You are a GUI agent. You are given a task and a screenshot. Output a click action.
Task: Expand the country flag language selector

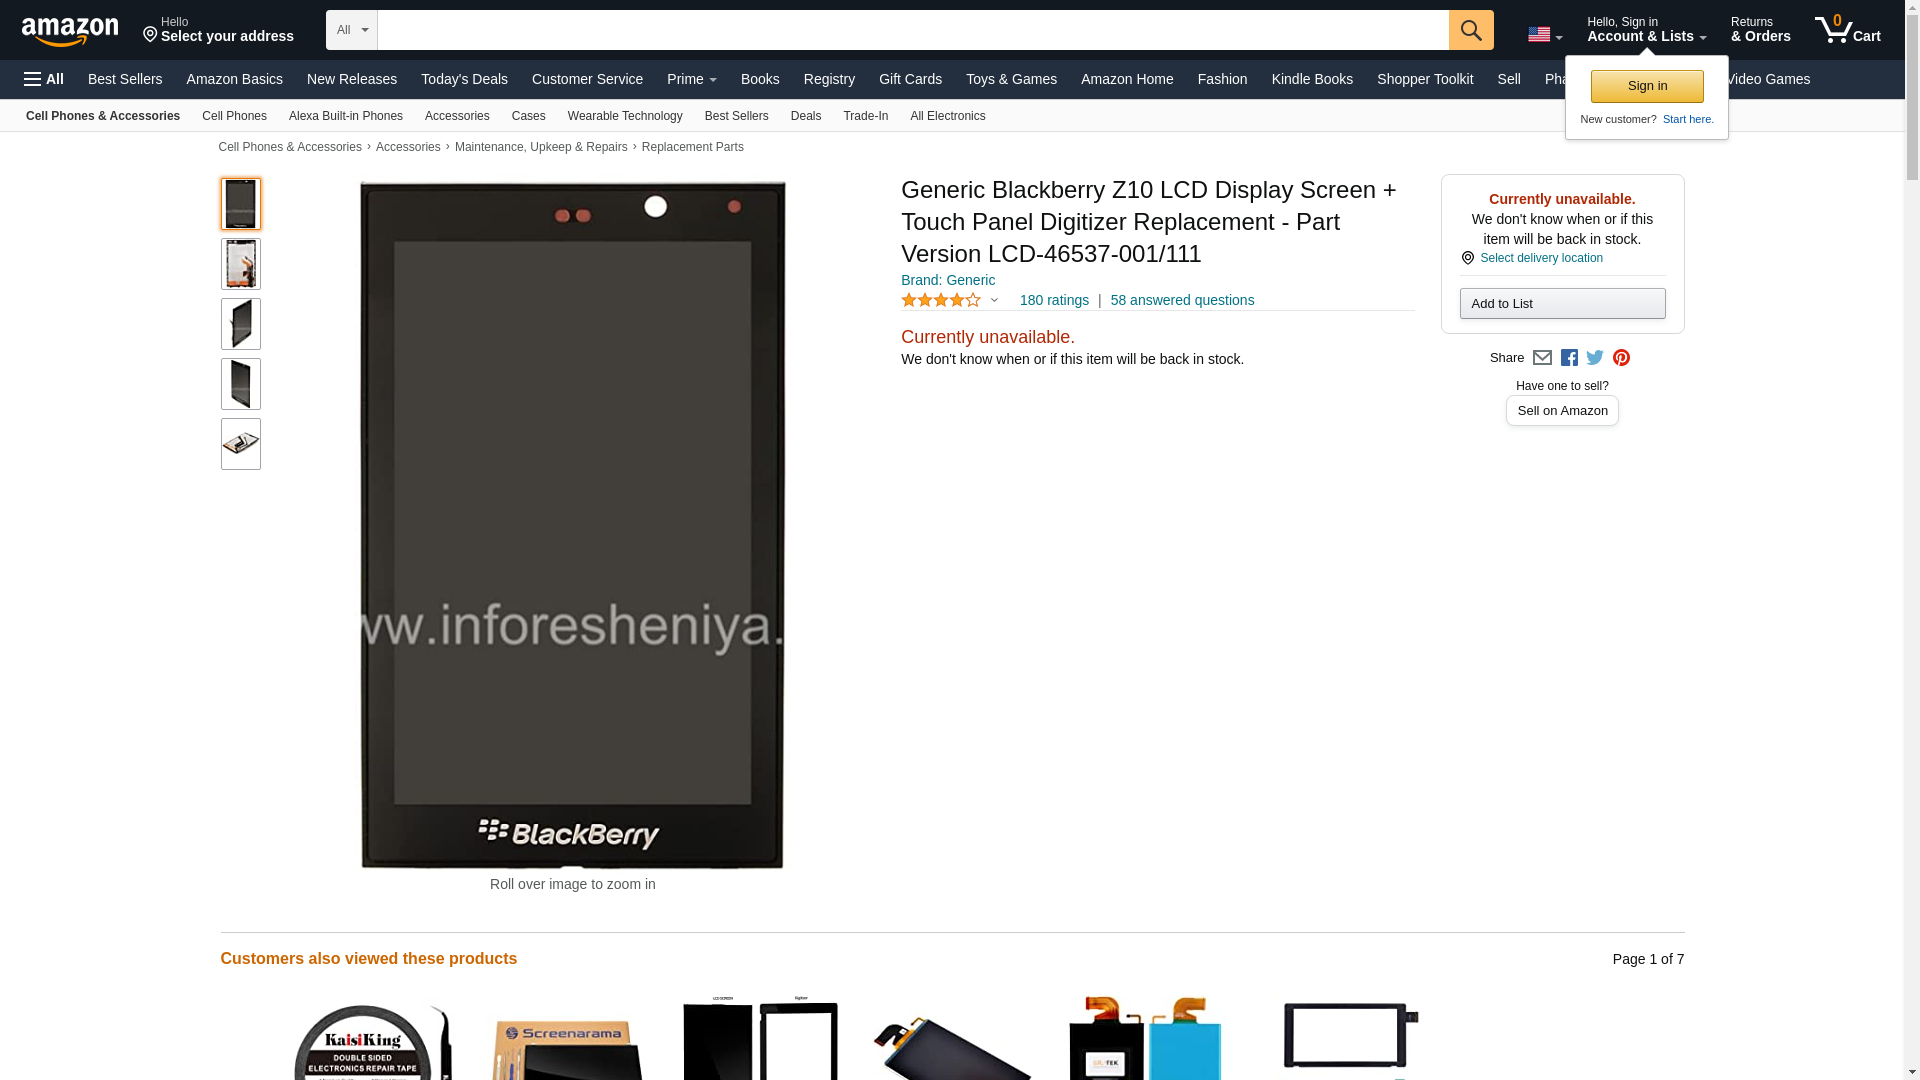1545,35
